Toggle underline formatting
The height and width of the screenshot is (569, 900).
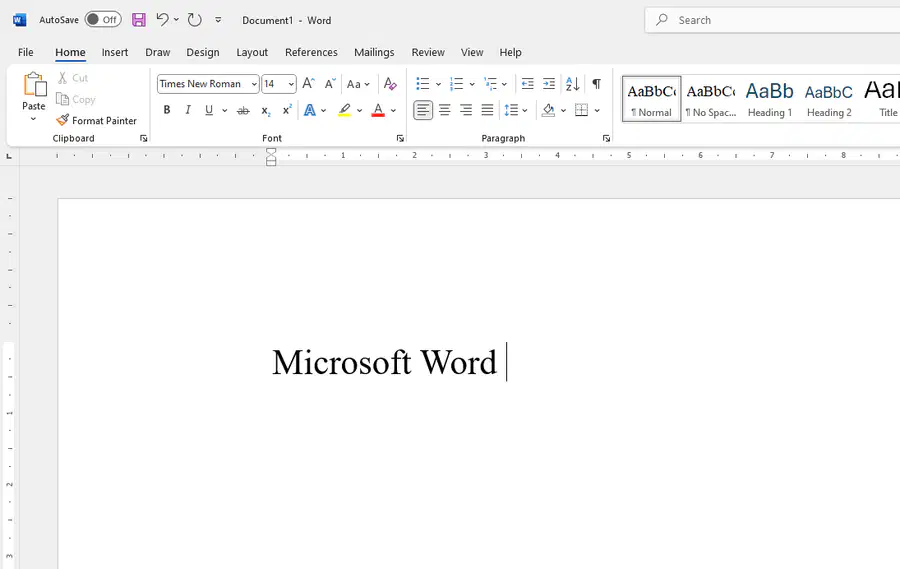[209, 110]
